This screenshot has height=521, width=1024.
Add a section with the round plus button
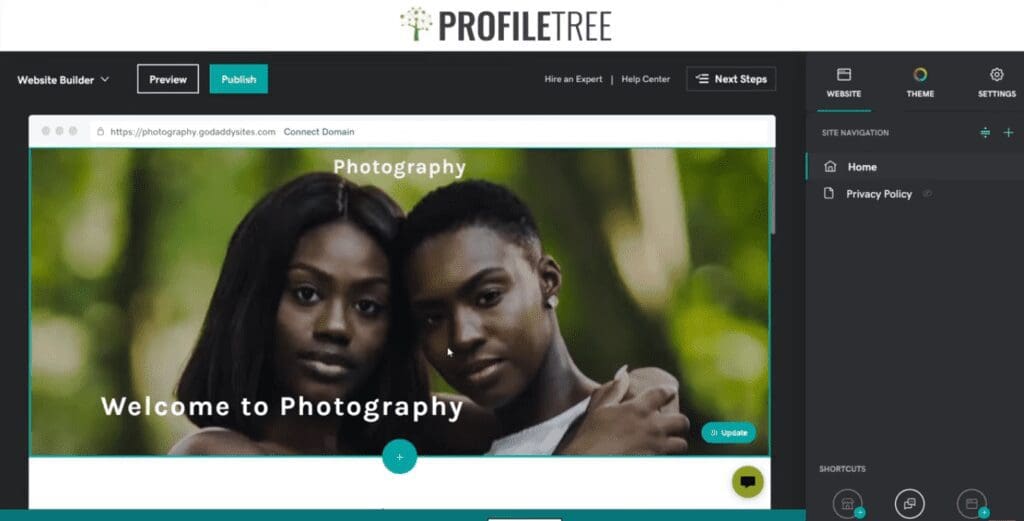click(399, 457)
